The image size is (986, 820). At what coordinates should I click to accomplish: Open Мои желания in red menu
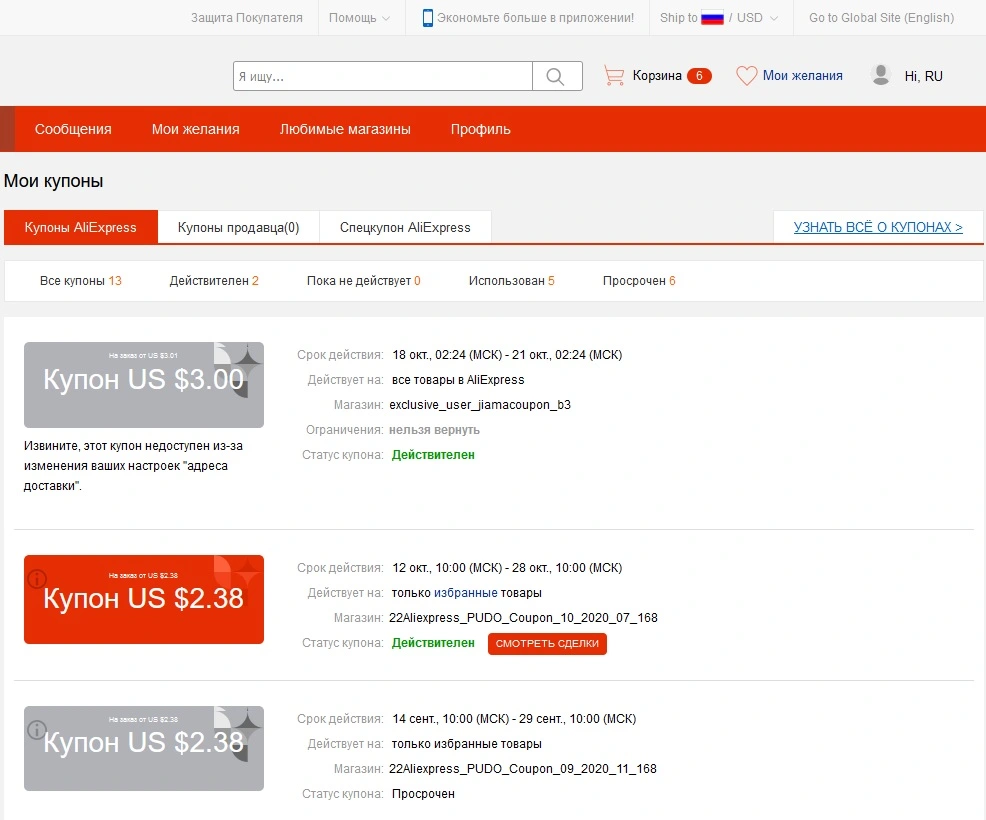(x=196, y=129)
